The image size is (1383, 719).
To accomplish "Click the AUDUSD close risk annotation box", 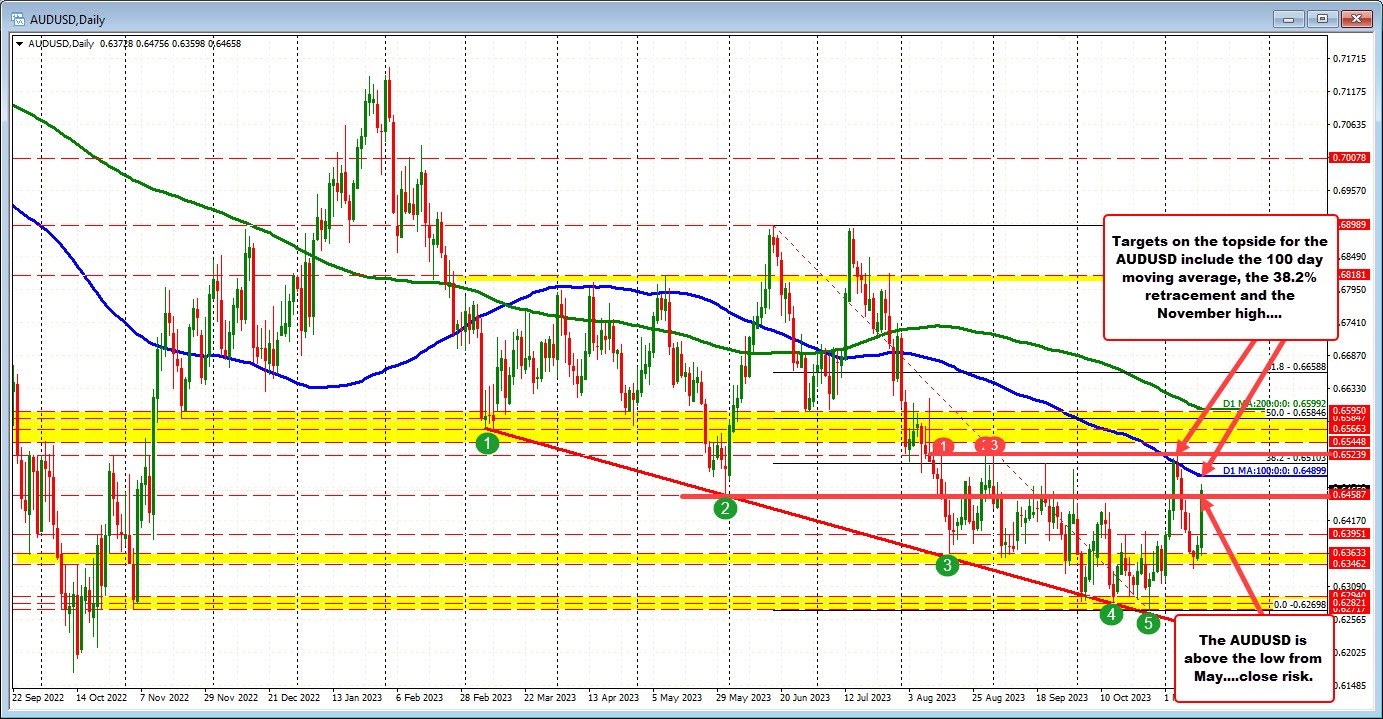I will pos(1255,659).
